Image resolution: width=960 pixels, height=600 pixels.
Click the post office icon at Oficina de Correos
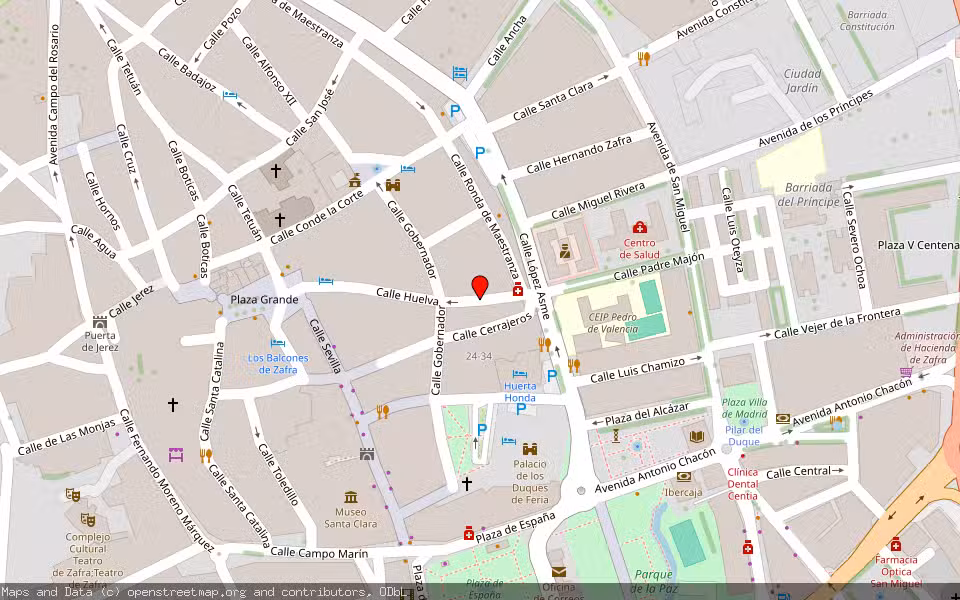tap(558, 572)
